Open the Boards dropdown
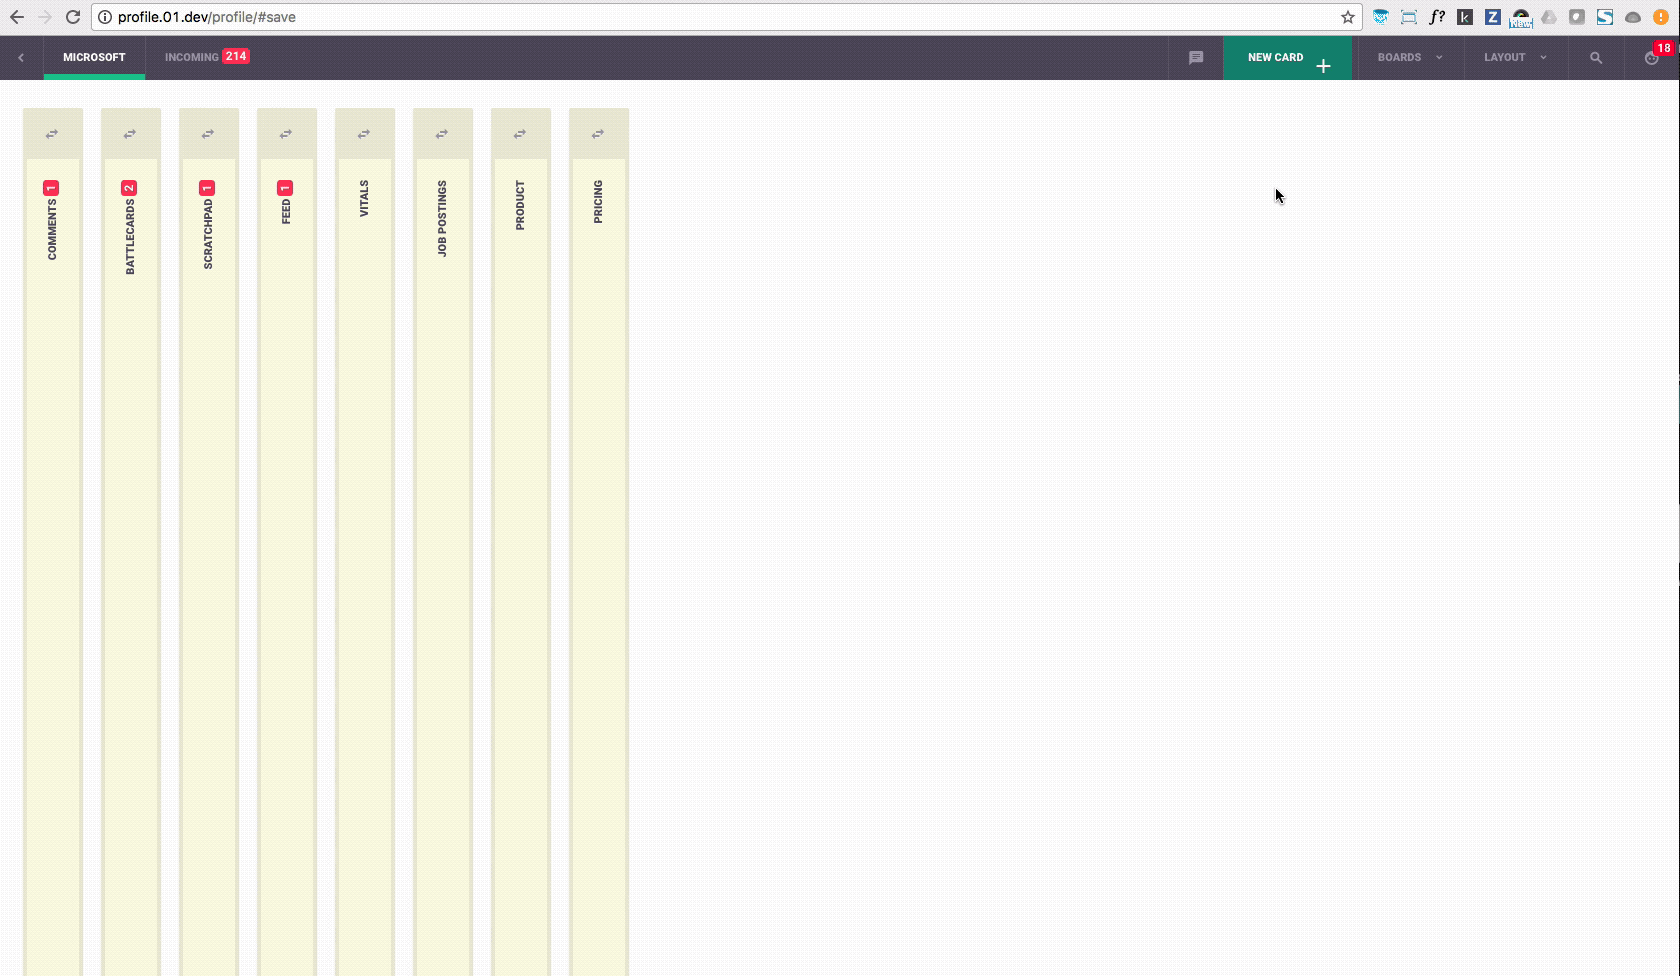This screenshot has width=1680, height=976. coord(1410,58)
